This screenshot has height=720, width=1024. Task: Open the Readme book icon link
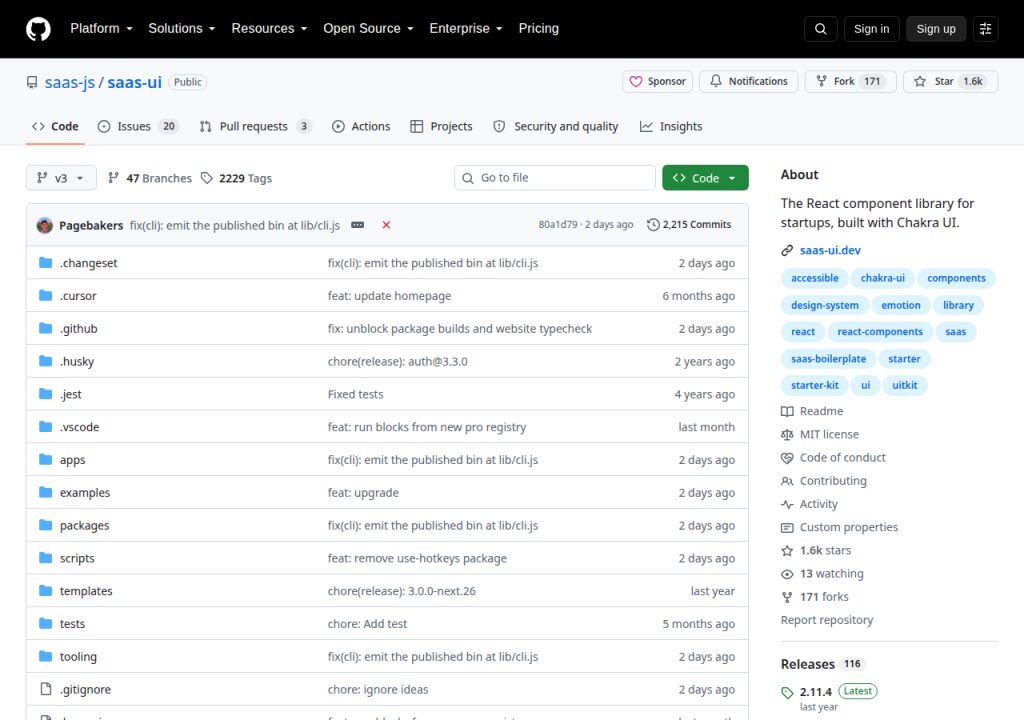812,412
